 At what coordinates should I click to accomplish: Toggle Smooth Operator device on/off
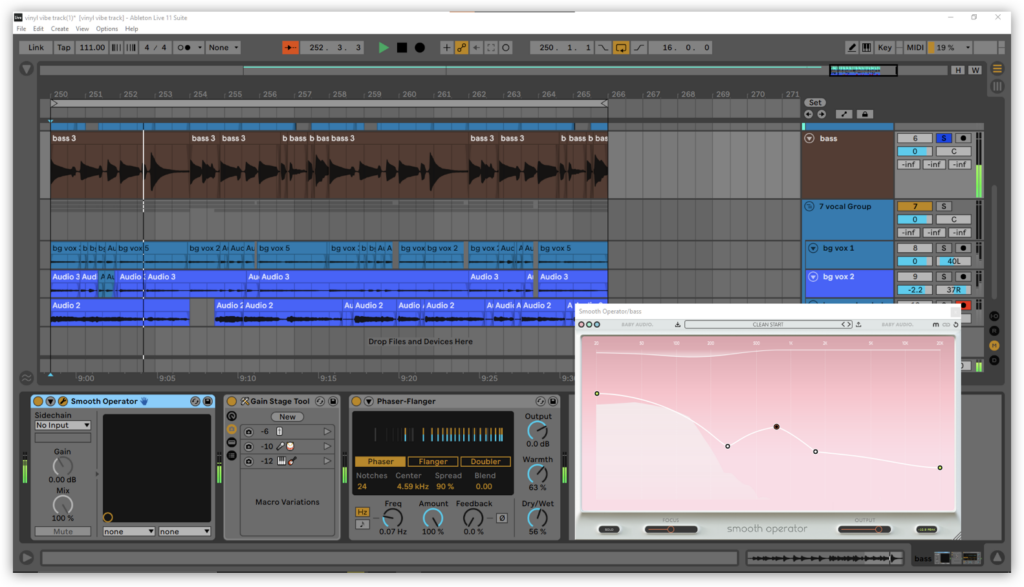coord(38,402)
